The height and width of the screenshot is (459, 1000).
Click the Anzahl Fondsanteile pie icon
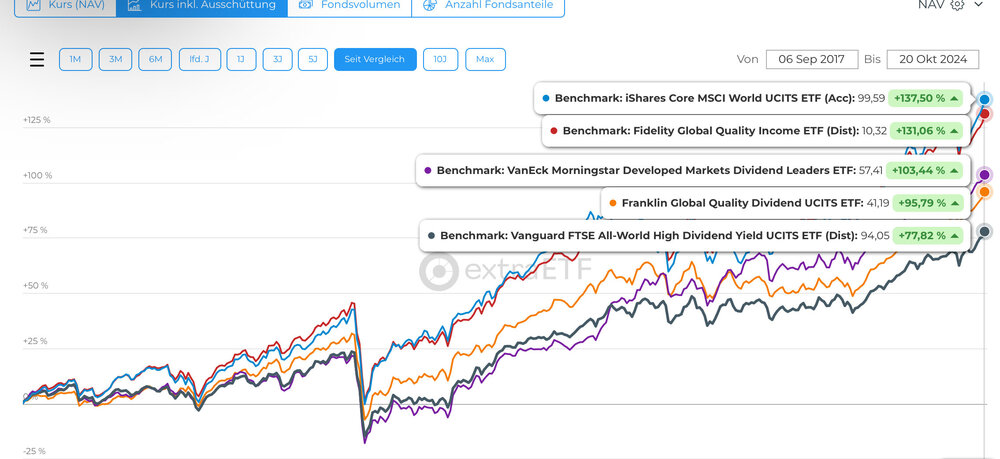(x=430, y=5)
